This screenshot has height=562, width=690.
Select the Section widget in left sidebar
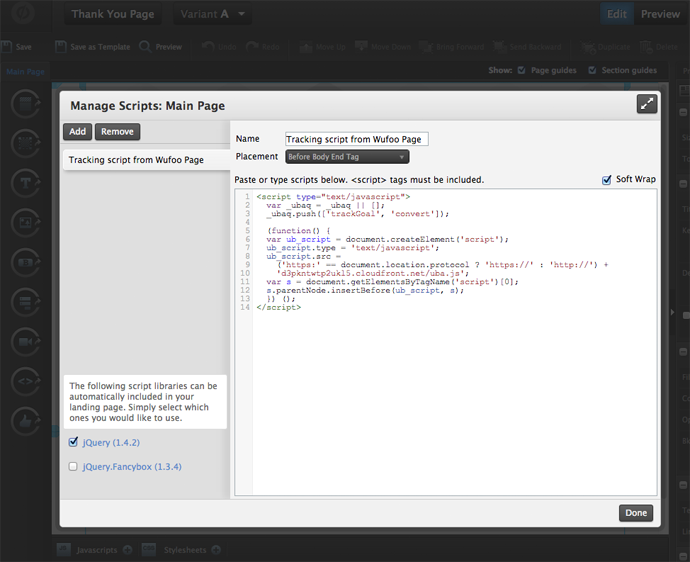pyautogui.click(x=26, y=104)
